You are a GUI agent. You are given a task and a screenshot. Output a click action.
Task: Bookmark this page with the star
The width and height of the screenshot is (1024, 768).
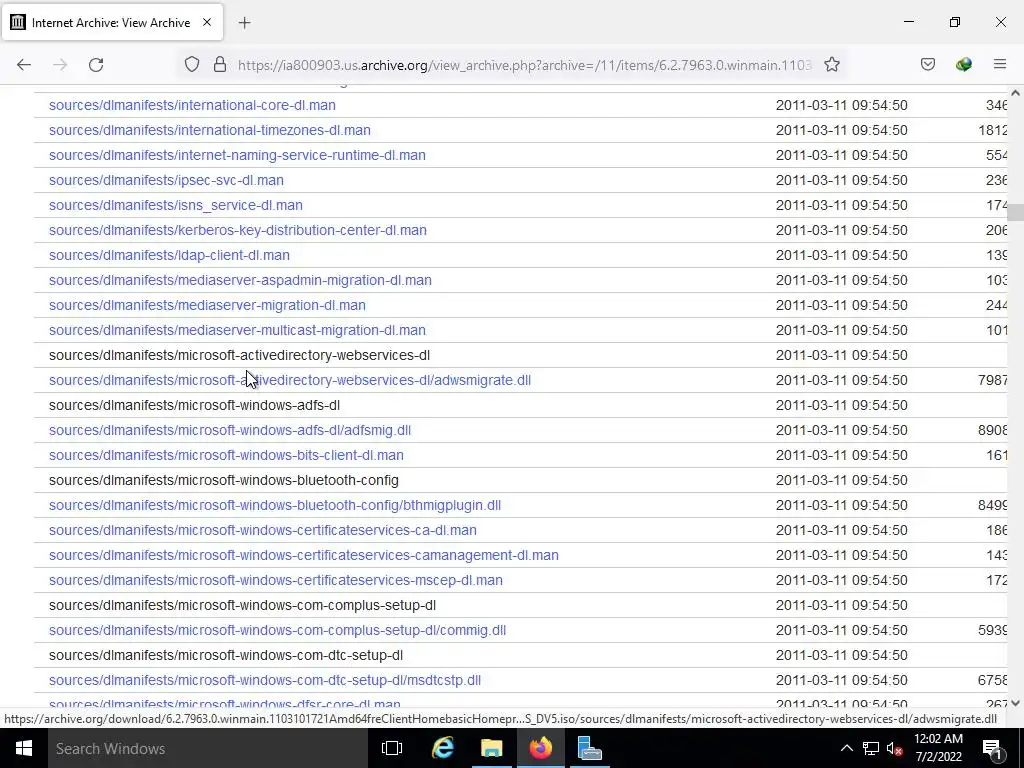831,65
